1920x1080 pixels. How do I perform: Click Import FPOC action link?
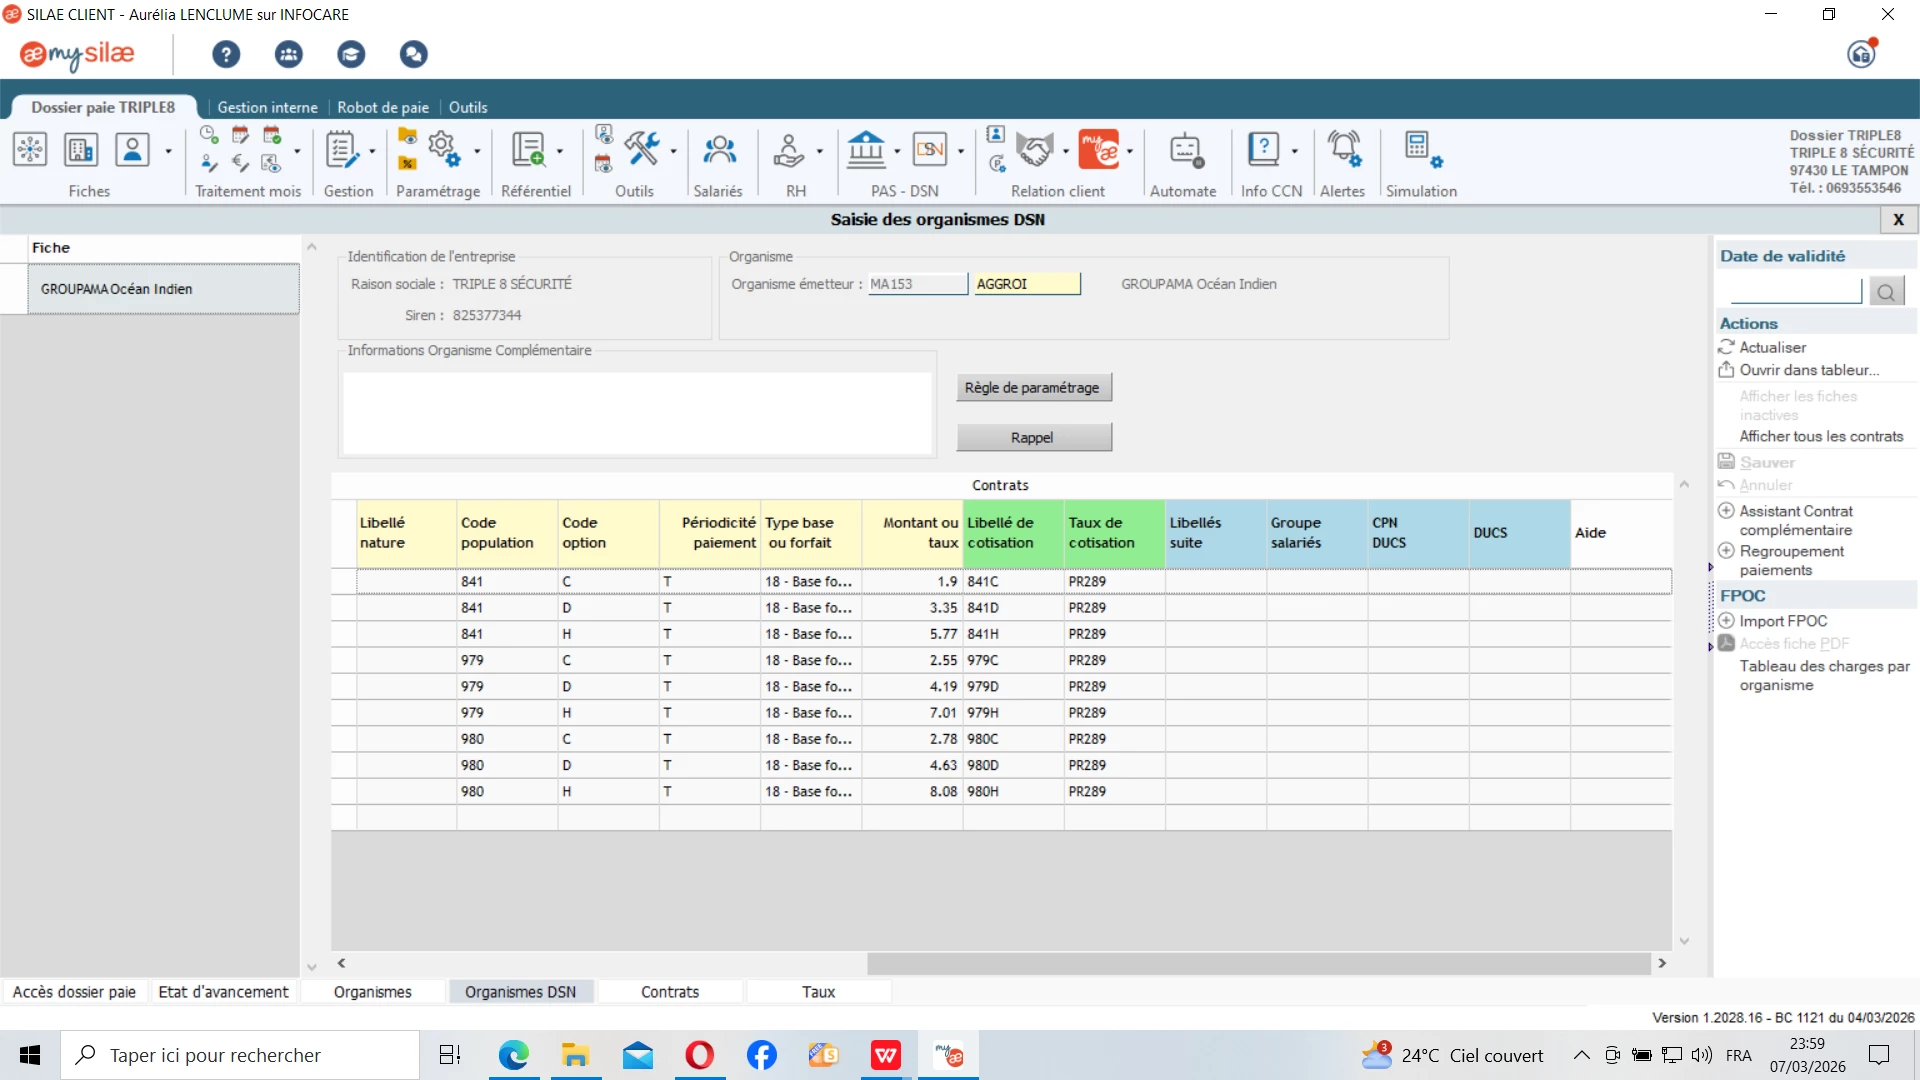(x=1783, y=621)
